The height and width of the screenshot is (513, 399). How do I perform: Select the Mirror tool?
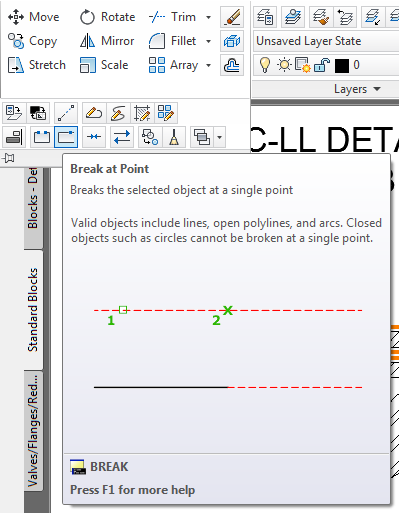(107, 41)
